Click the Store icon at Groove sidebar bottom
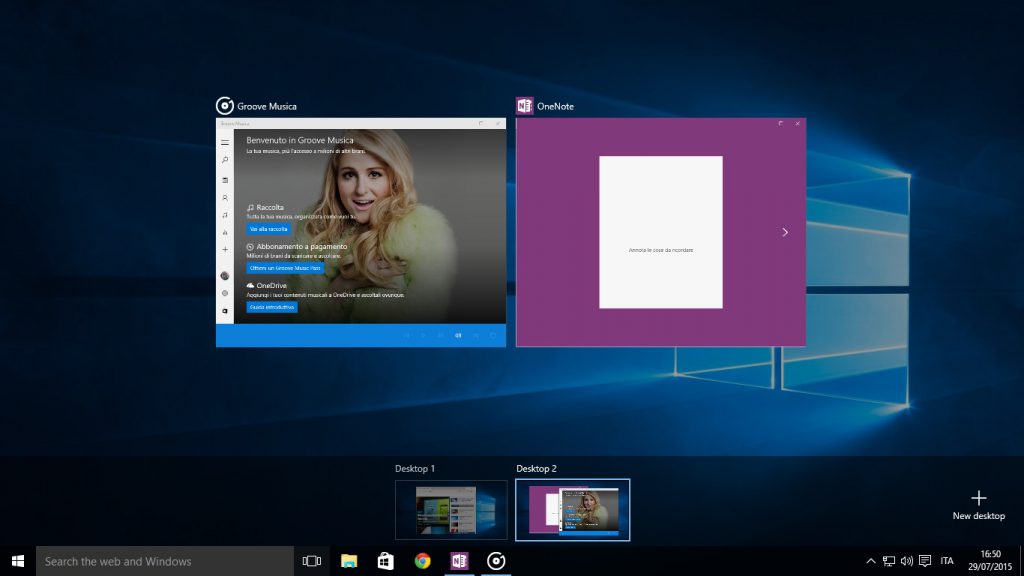 coord(225,311)
